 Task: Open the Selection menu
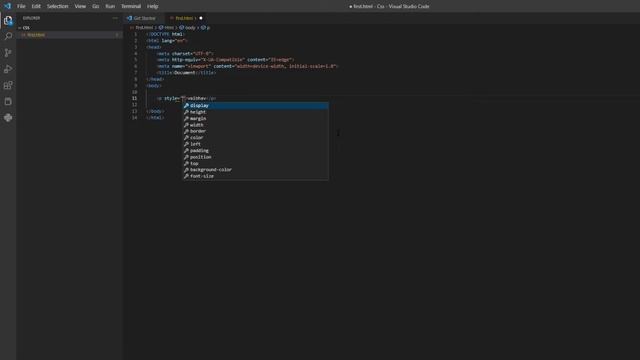tap(58, 6)
